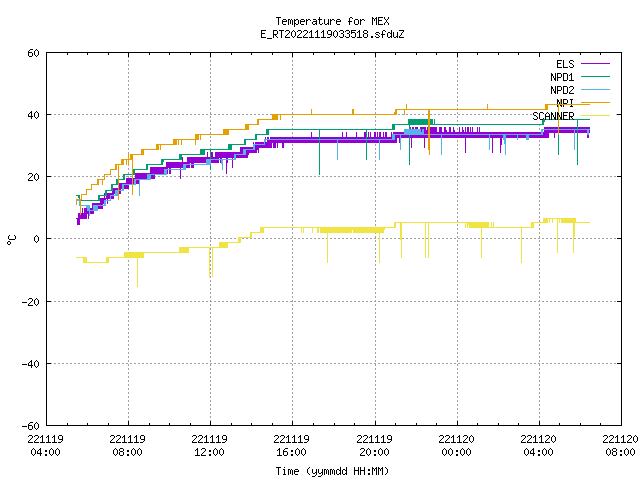Click the 221119 16:00 x-axis tick label
The image size is (640, 480).
pos(291,446)
